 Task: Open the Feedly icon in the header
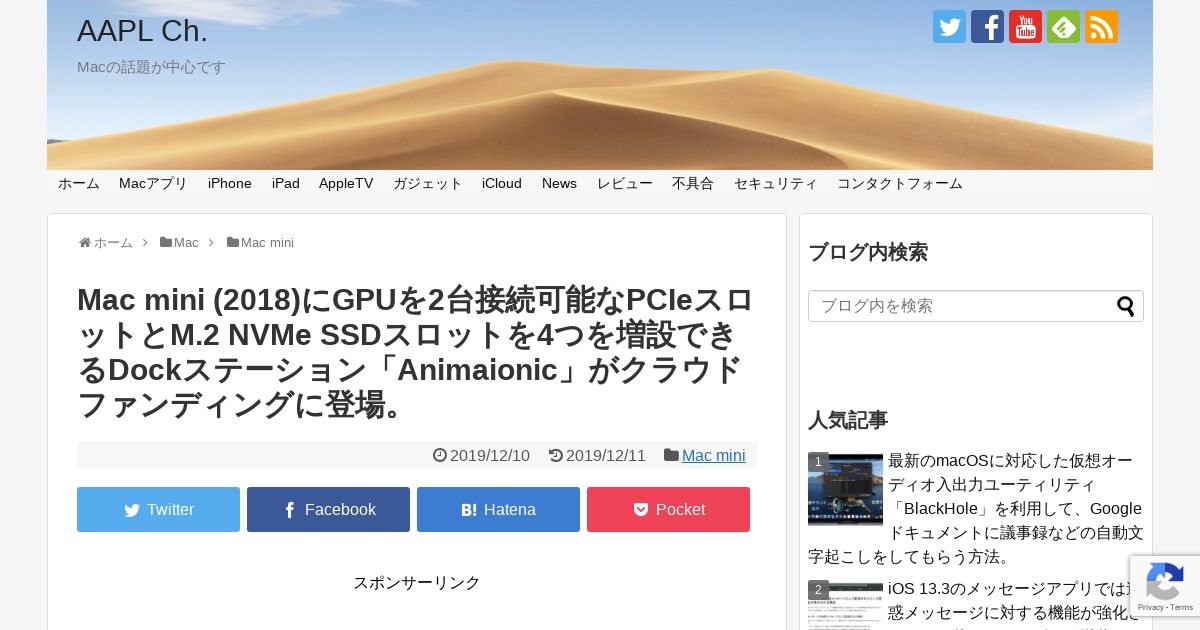coord(1063,27)
